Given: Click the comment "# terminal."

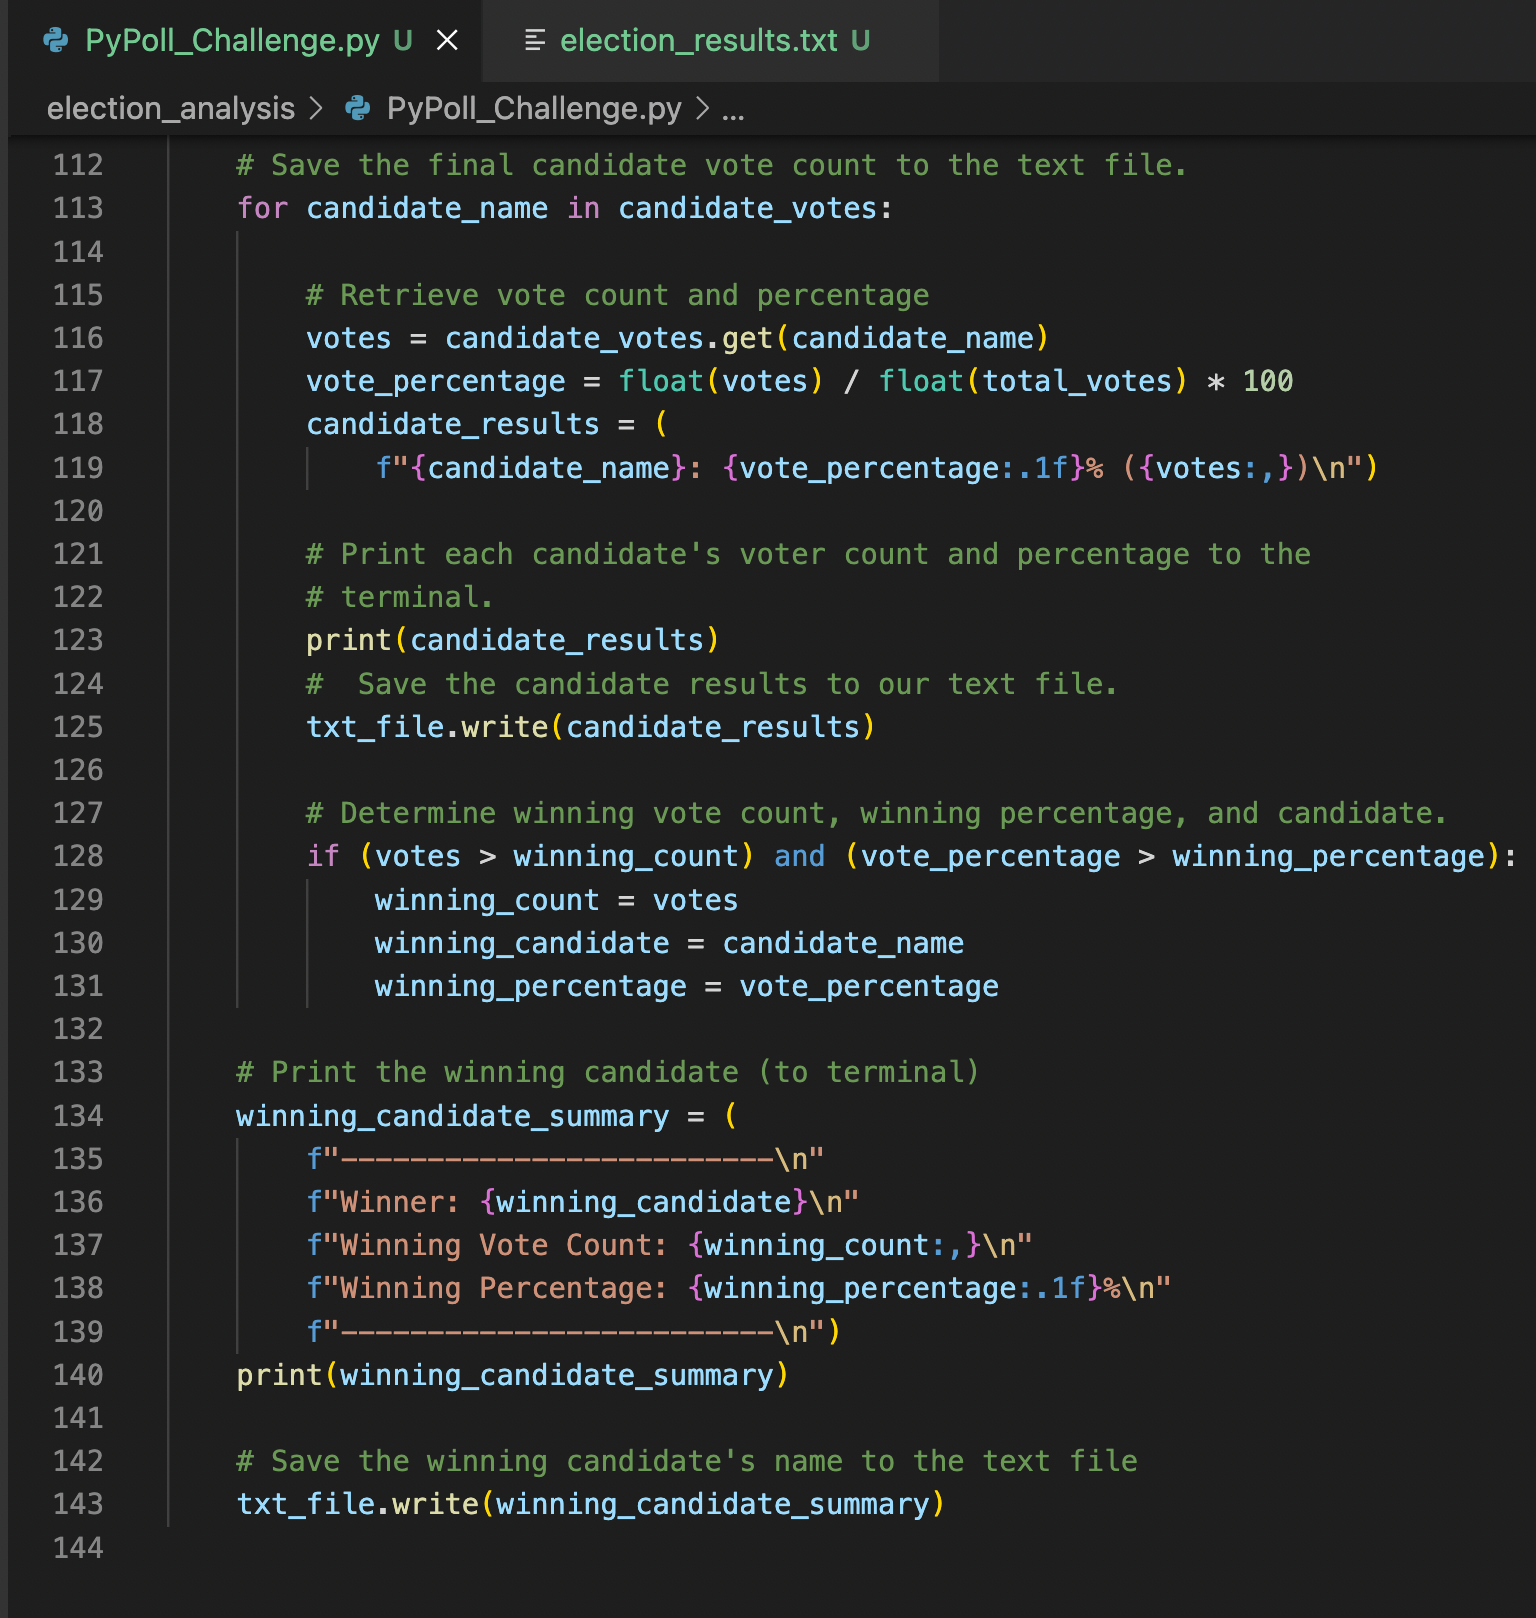Looking at the screenshot, I should pos(399,597).
